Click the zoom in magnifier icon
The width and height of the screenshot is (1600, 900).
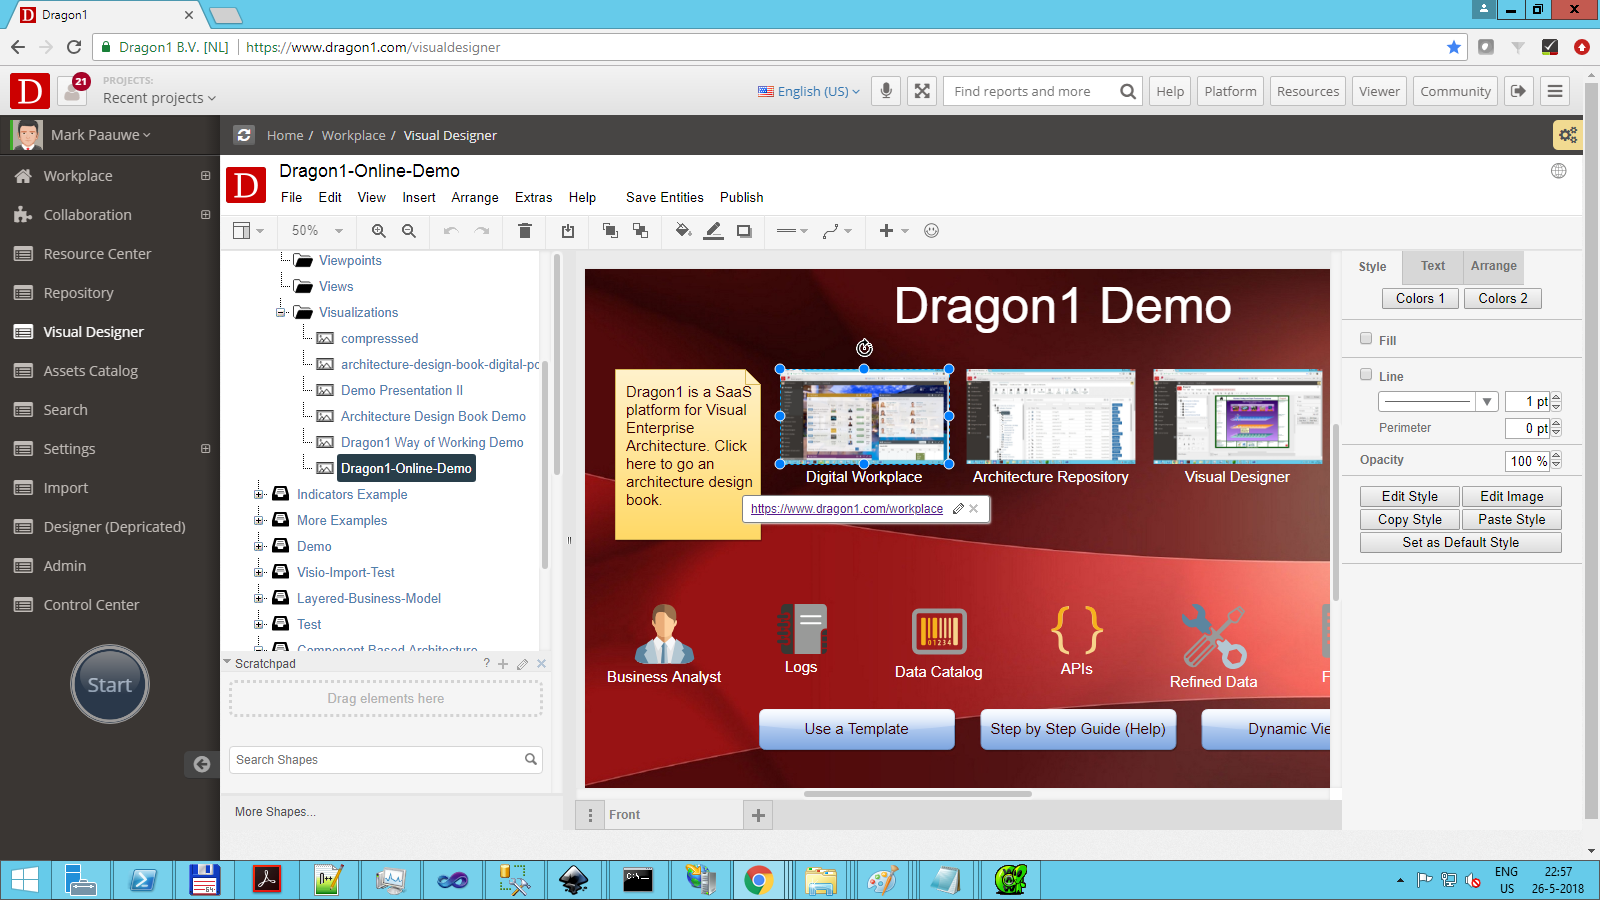[378, 231]
